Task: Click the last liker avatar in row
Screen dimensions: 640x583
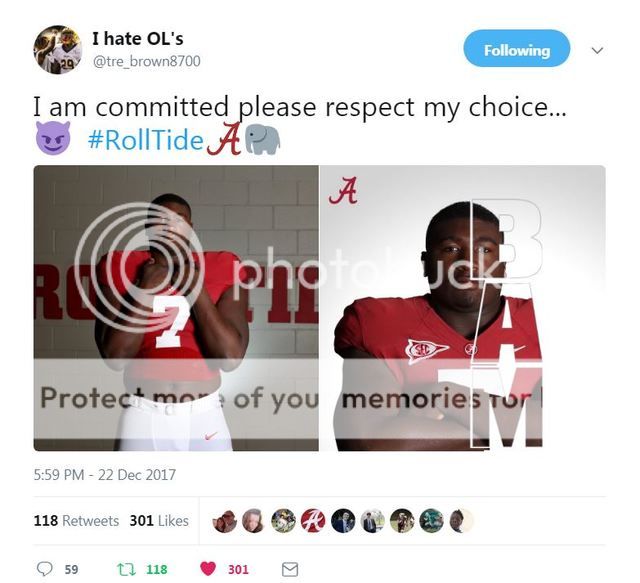Action: 461,521
